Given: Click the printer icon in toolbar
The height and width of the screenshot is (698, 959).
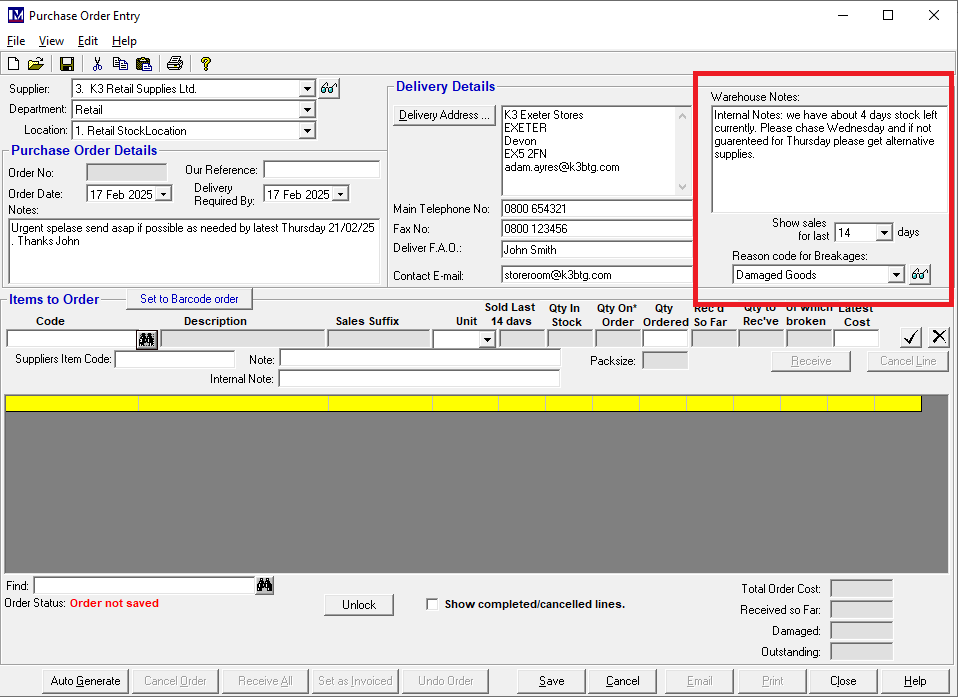Looking at the screenshot, I should point(175,64).
